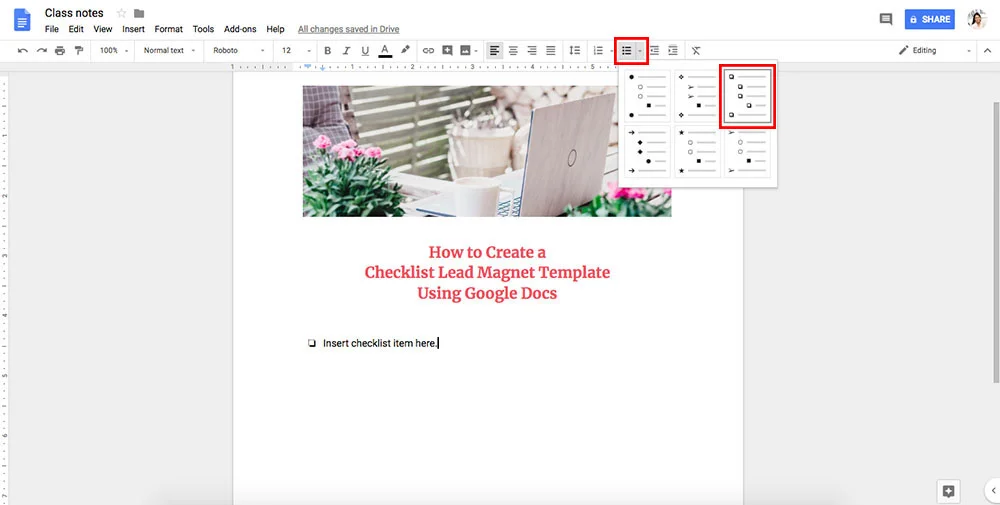This screenshot has width=1000, height=505.
Task: Open the Edit menu
Action: 76,29
